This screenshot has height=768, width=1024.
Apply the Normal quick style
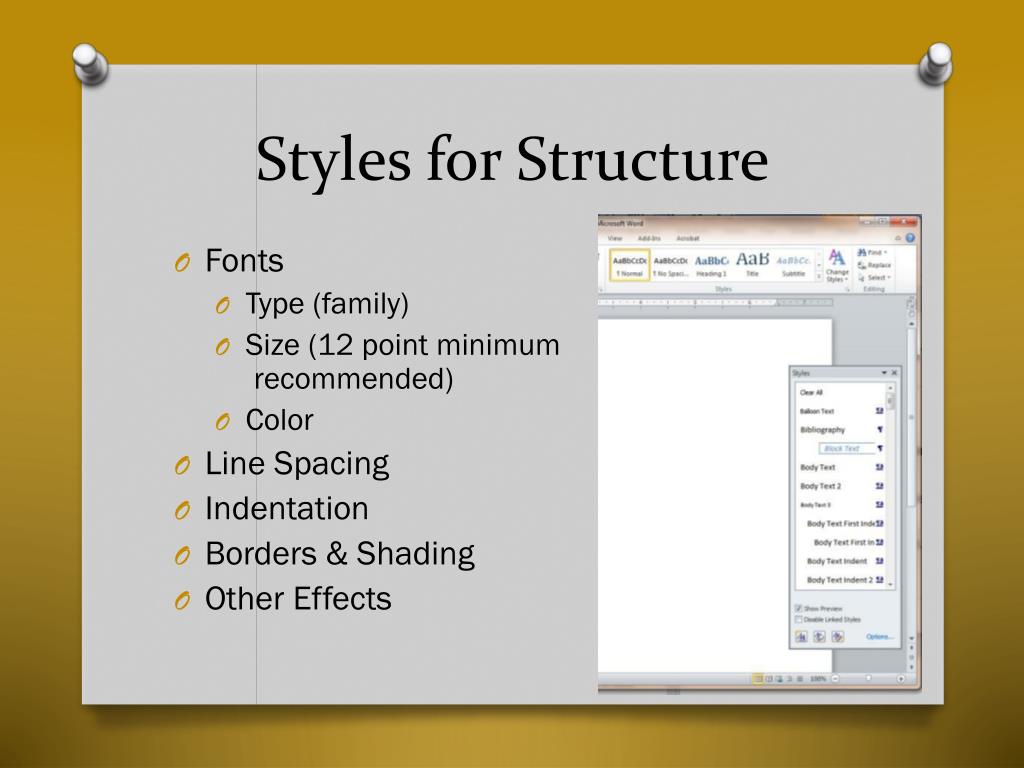tap(630, 265)
